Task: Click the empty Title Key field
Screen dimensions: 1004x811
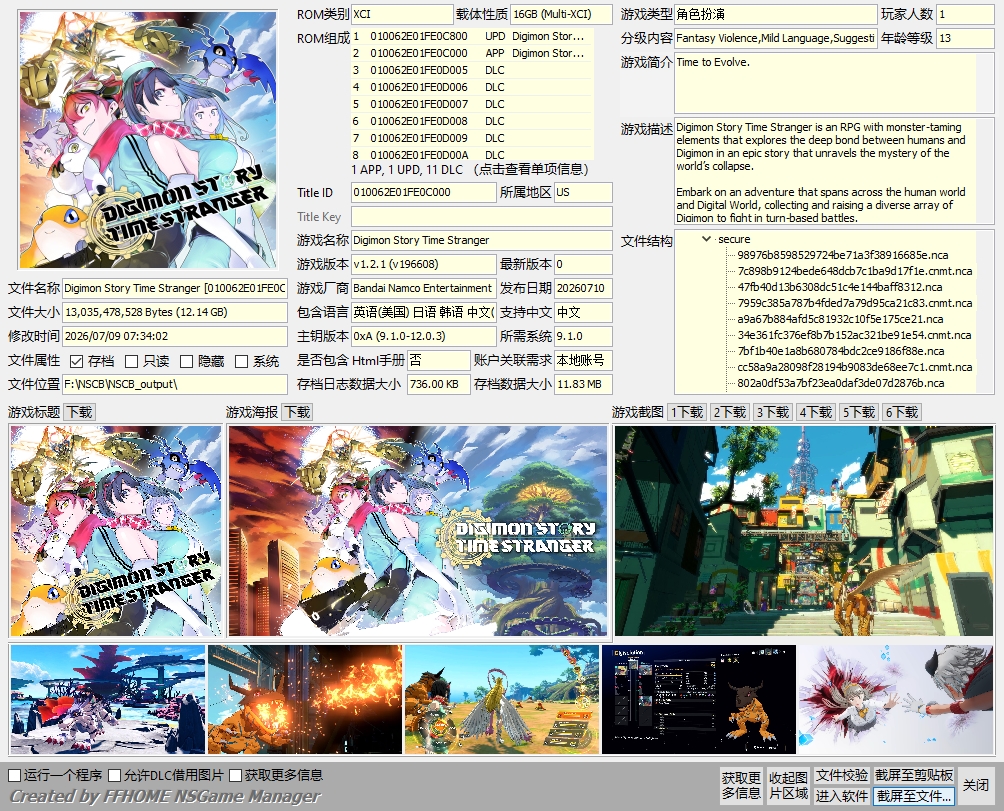Action: pos(482,216)
